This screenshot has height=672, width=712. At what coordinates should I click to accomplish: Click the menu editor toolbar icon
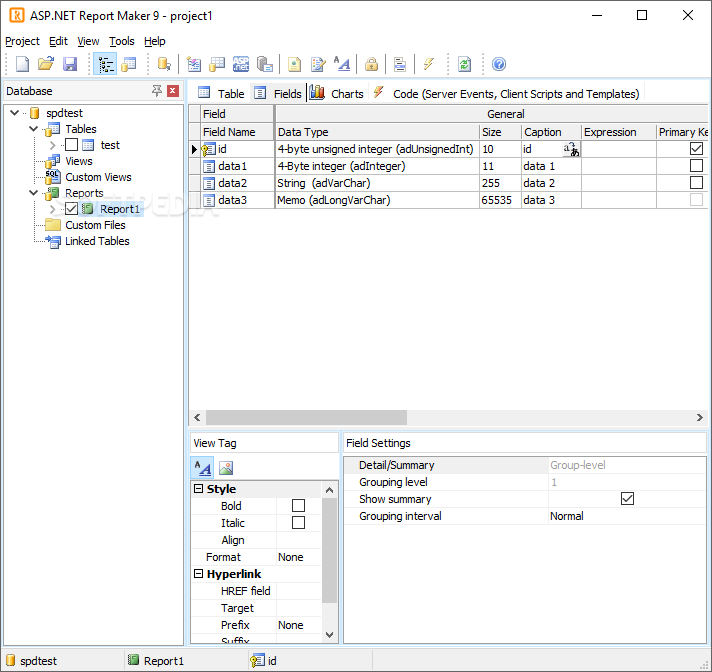click(400, 64)
